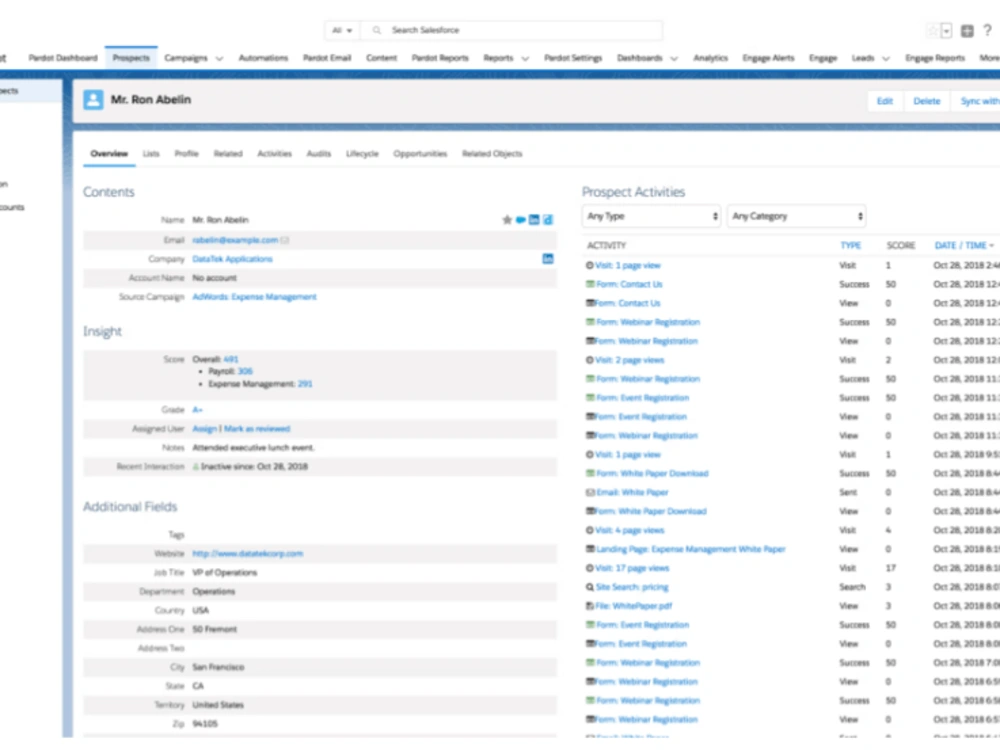Click the Mark as reviewed link

point(257,429)
